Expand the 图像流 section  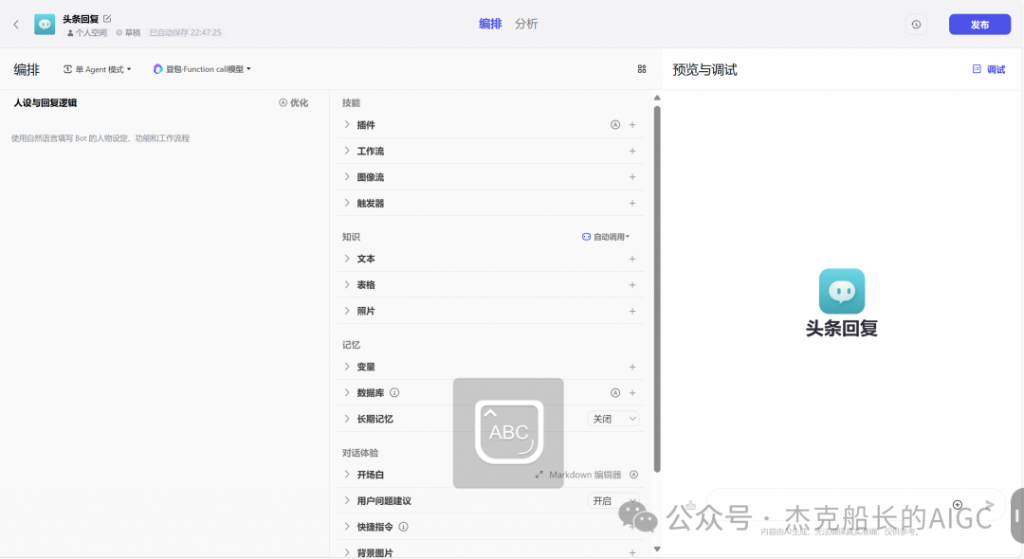point(347,177)
